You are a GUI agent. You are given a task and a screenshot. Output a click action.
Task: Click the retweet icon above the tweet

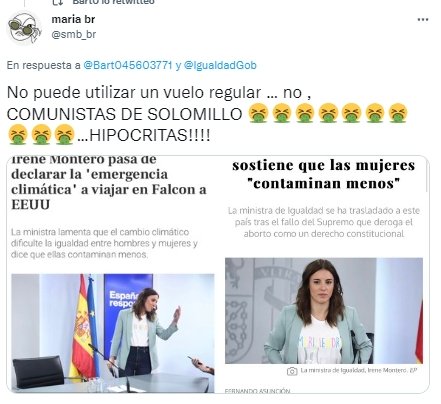(x=58, y=2)
